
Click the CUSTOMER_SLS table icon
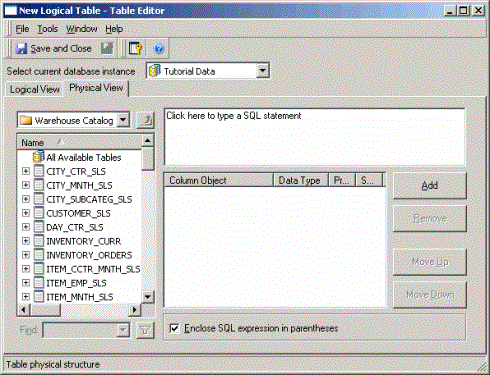[x=39, y=213]
